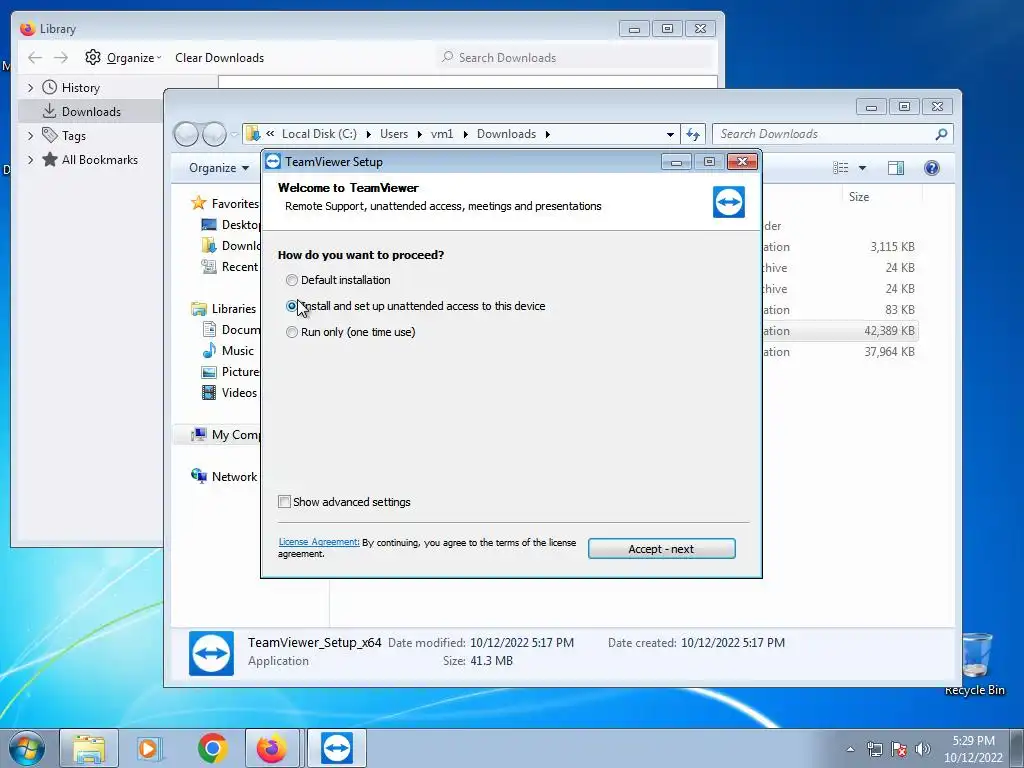1024x768 pixels.
Task: Click Library back arrow button
Action: coord(35,57)
